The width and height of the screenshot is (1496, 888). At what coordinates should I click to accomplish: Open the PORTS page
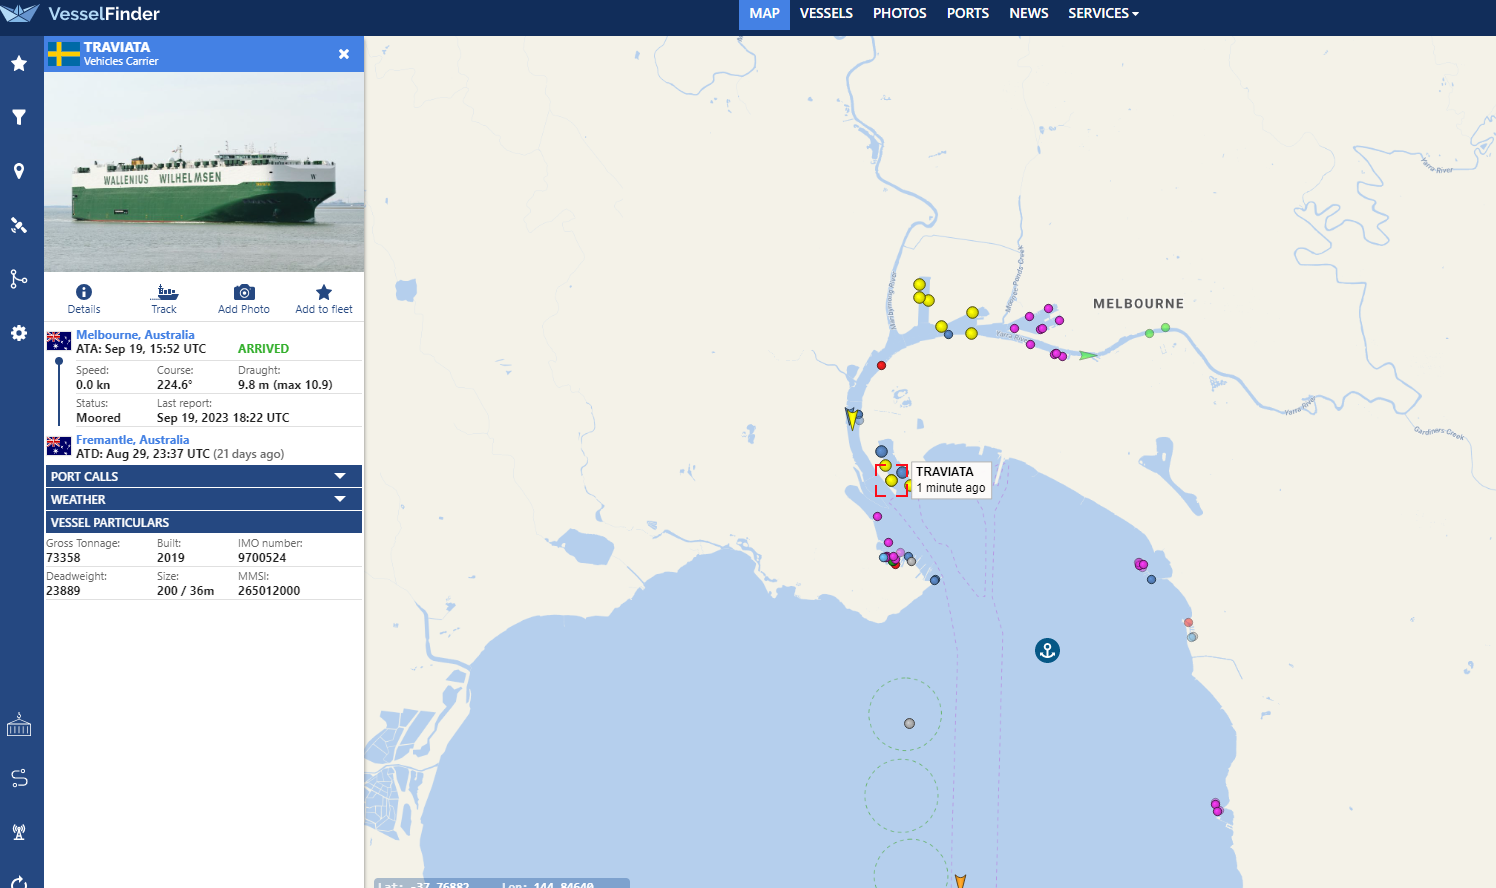coord(968,13)
